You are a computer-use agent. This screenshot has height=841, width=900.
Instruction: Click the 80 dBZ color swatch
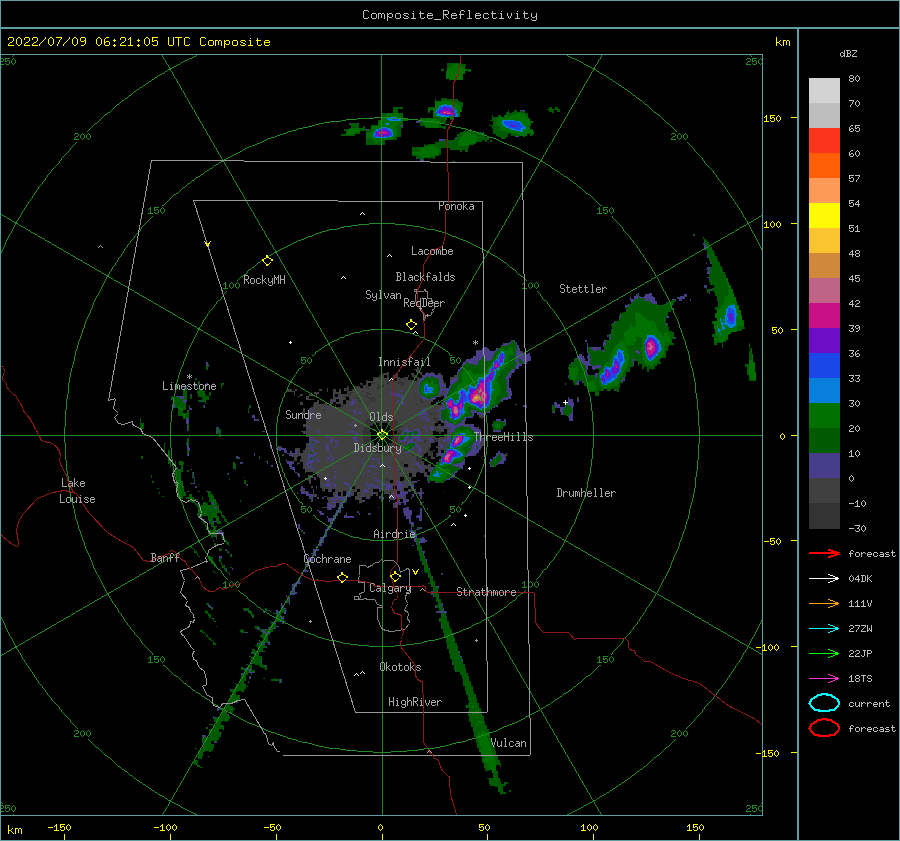tap(824, 91)
